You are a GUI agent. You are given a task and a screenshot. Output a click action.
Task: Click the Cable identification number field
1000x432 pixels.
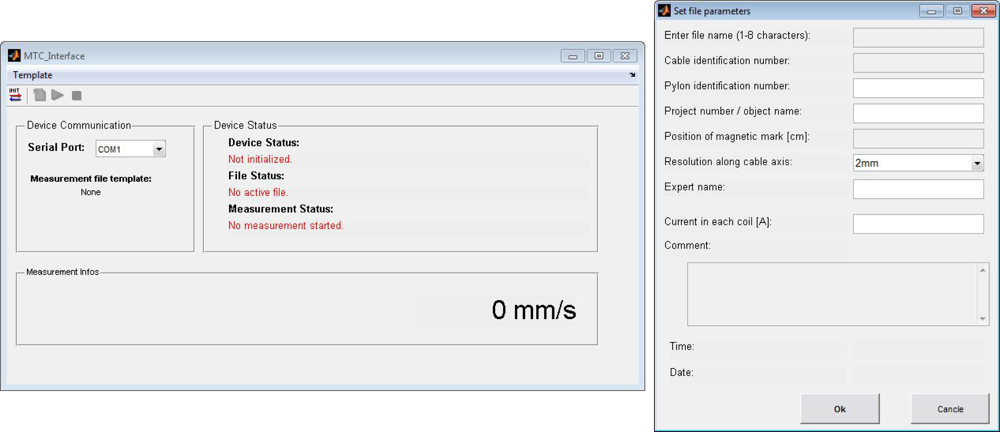coord(918,63)
